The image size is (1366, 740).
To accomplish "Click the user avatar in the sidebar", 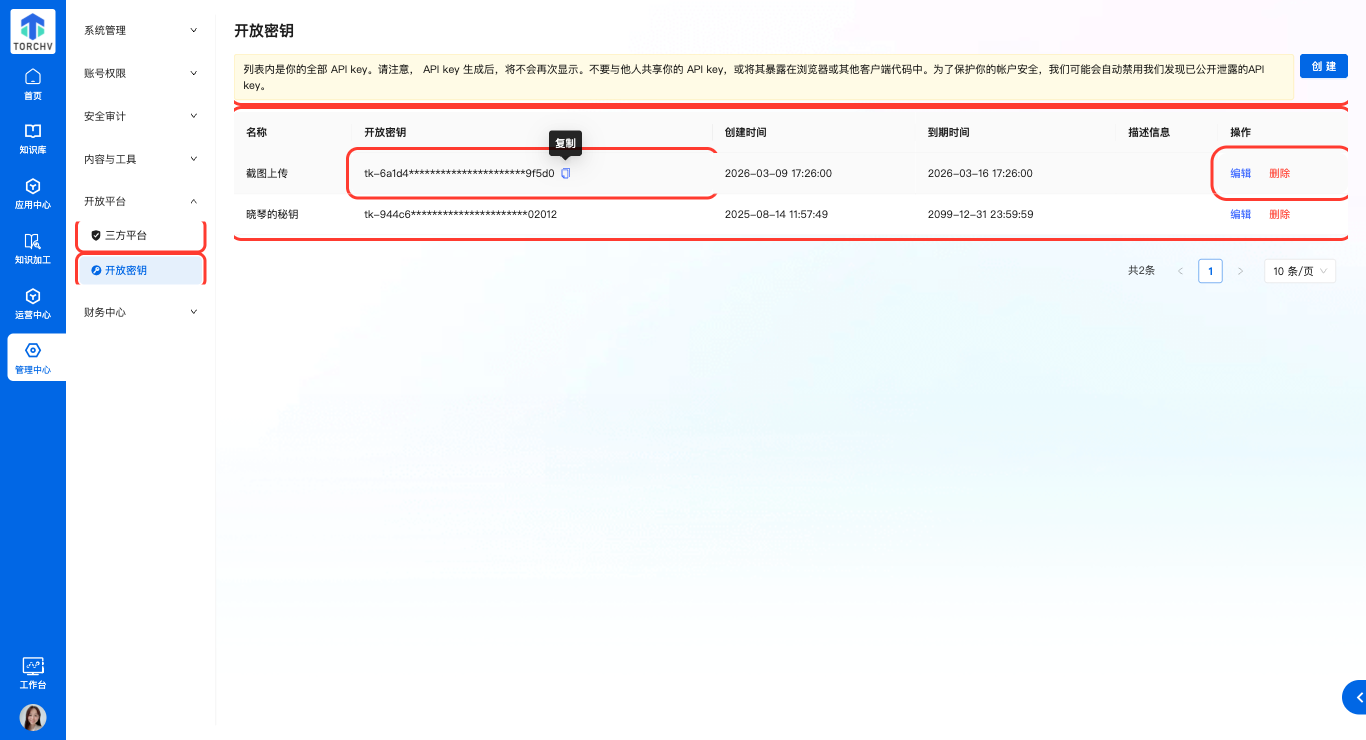I will pos(33,717).
